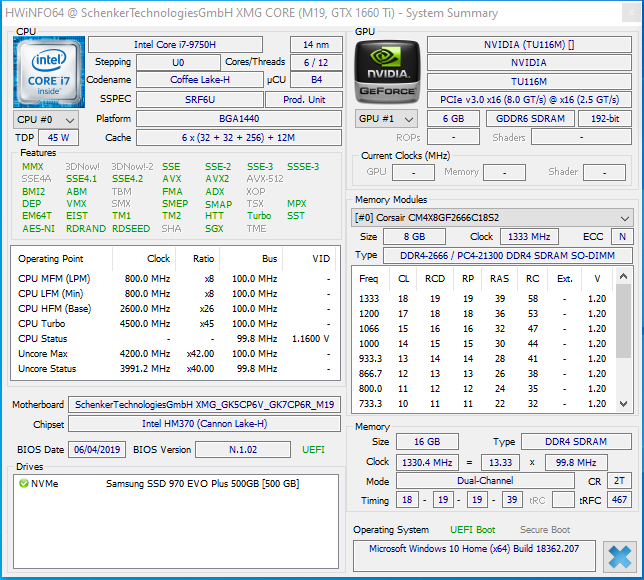Click the Freq column header in timings table
The image size is (644, 580).
point(368,279)
